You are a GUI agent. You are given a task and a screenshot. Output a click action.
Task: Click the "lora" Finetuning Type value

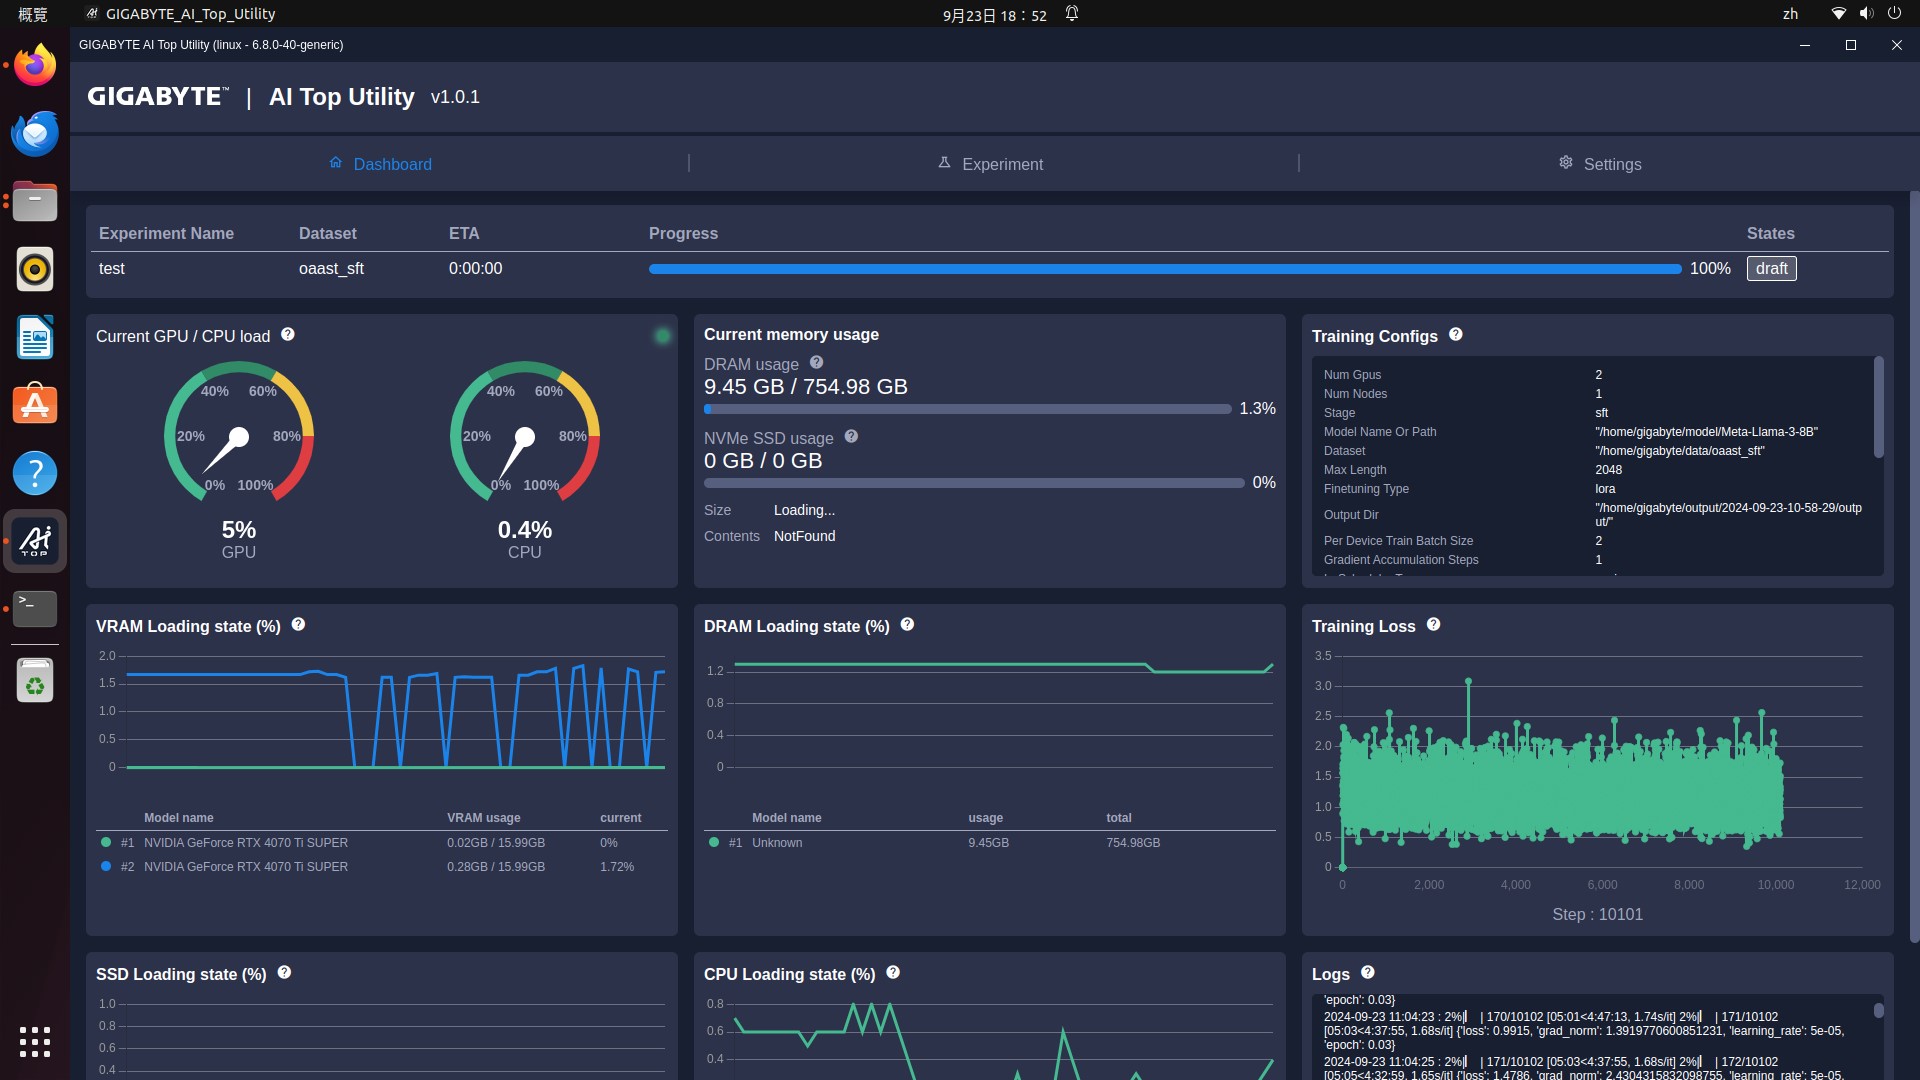pyautogui.click(x=1605, y=489)
